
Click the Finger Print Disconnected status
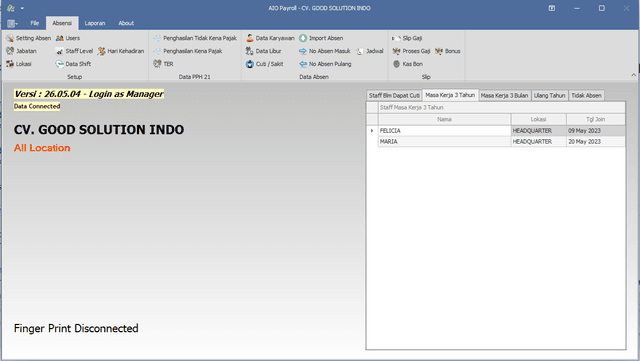[x=76, y=328]
